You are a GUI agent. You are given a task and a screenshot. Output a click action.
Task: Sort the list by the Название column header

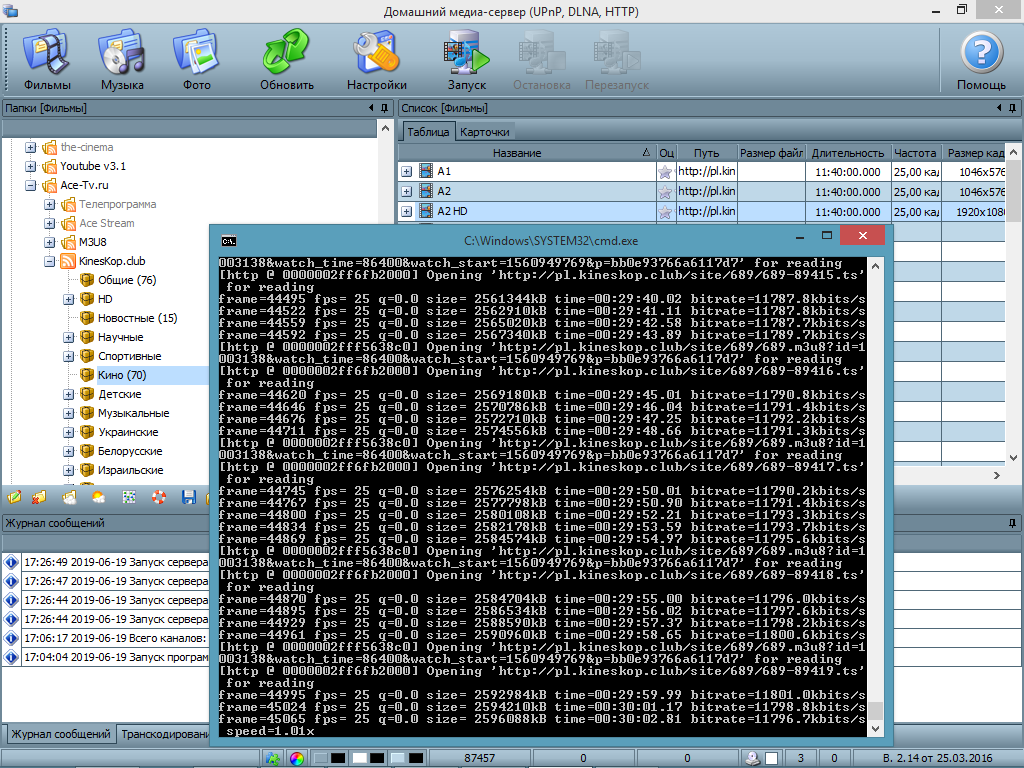517,153
